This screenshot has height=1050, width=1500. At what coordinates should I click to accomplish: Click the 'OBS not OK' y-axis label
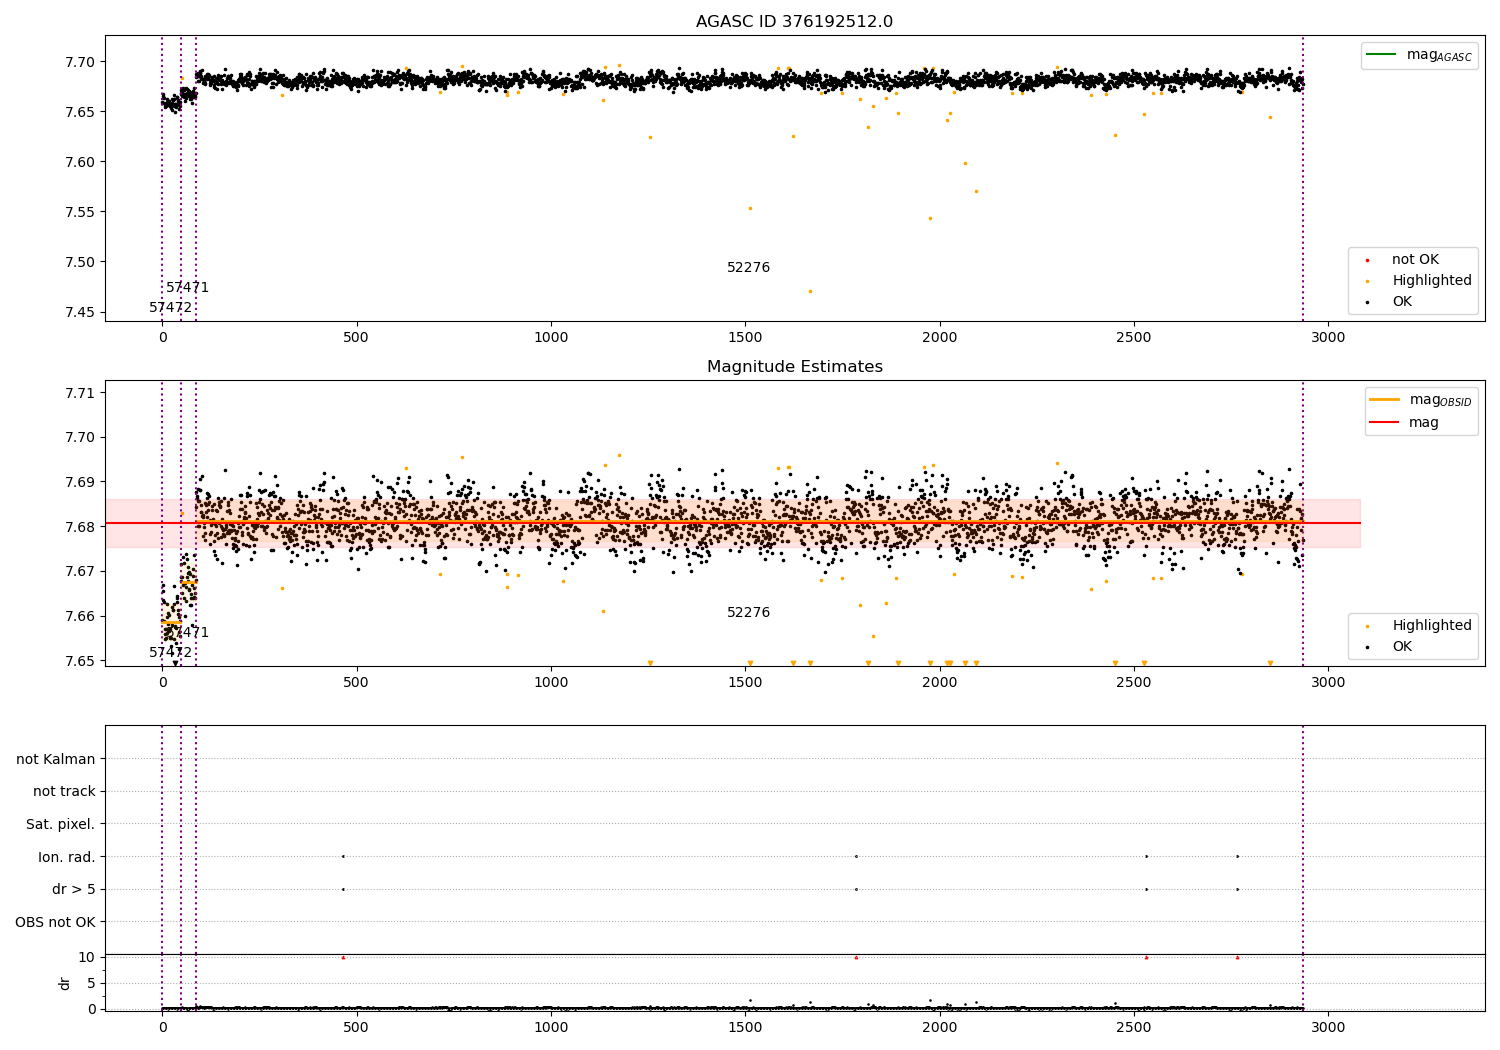(55, 923)
